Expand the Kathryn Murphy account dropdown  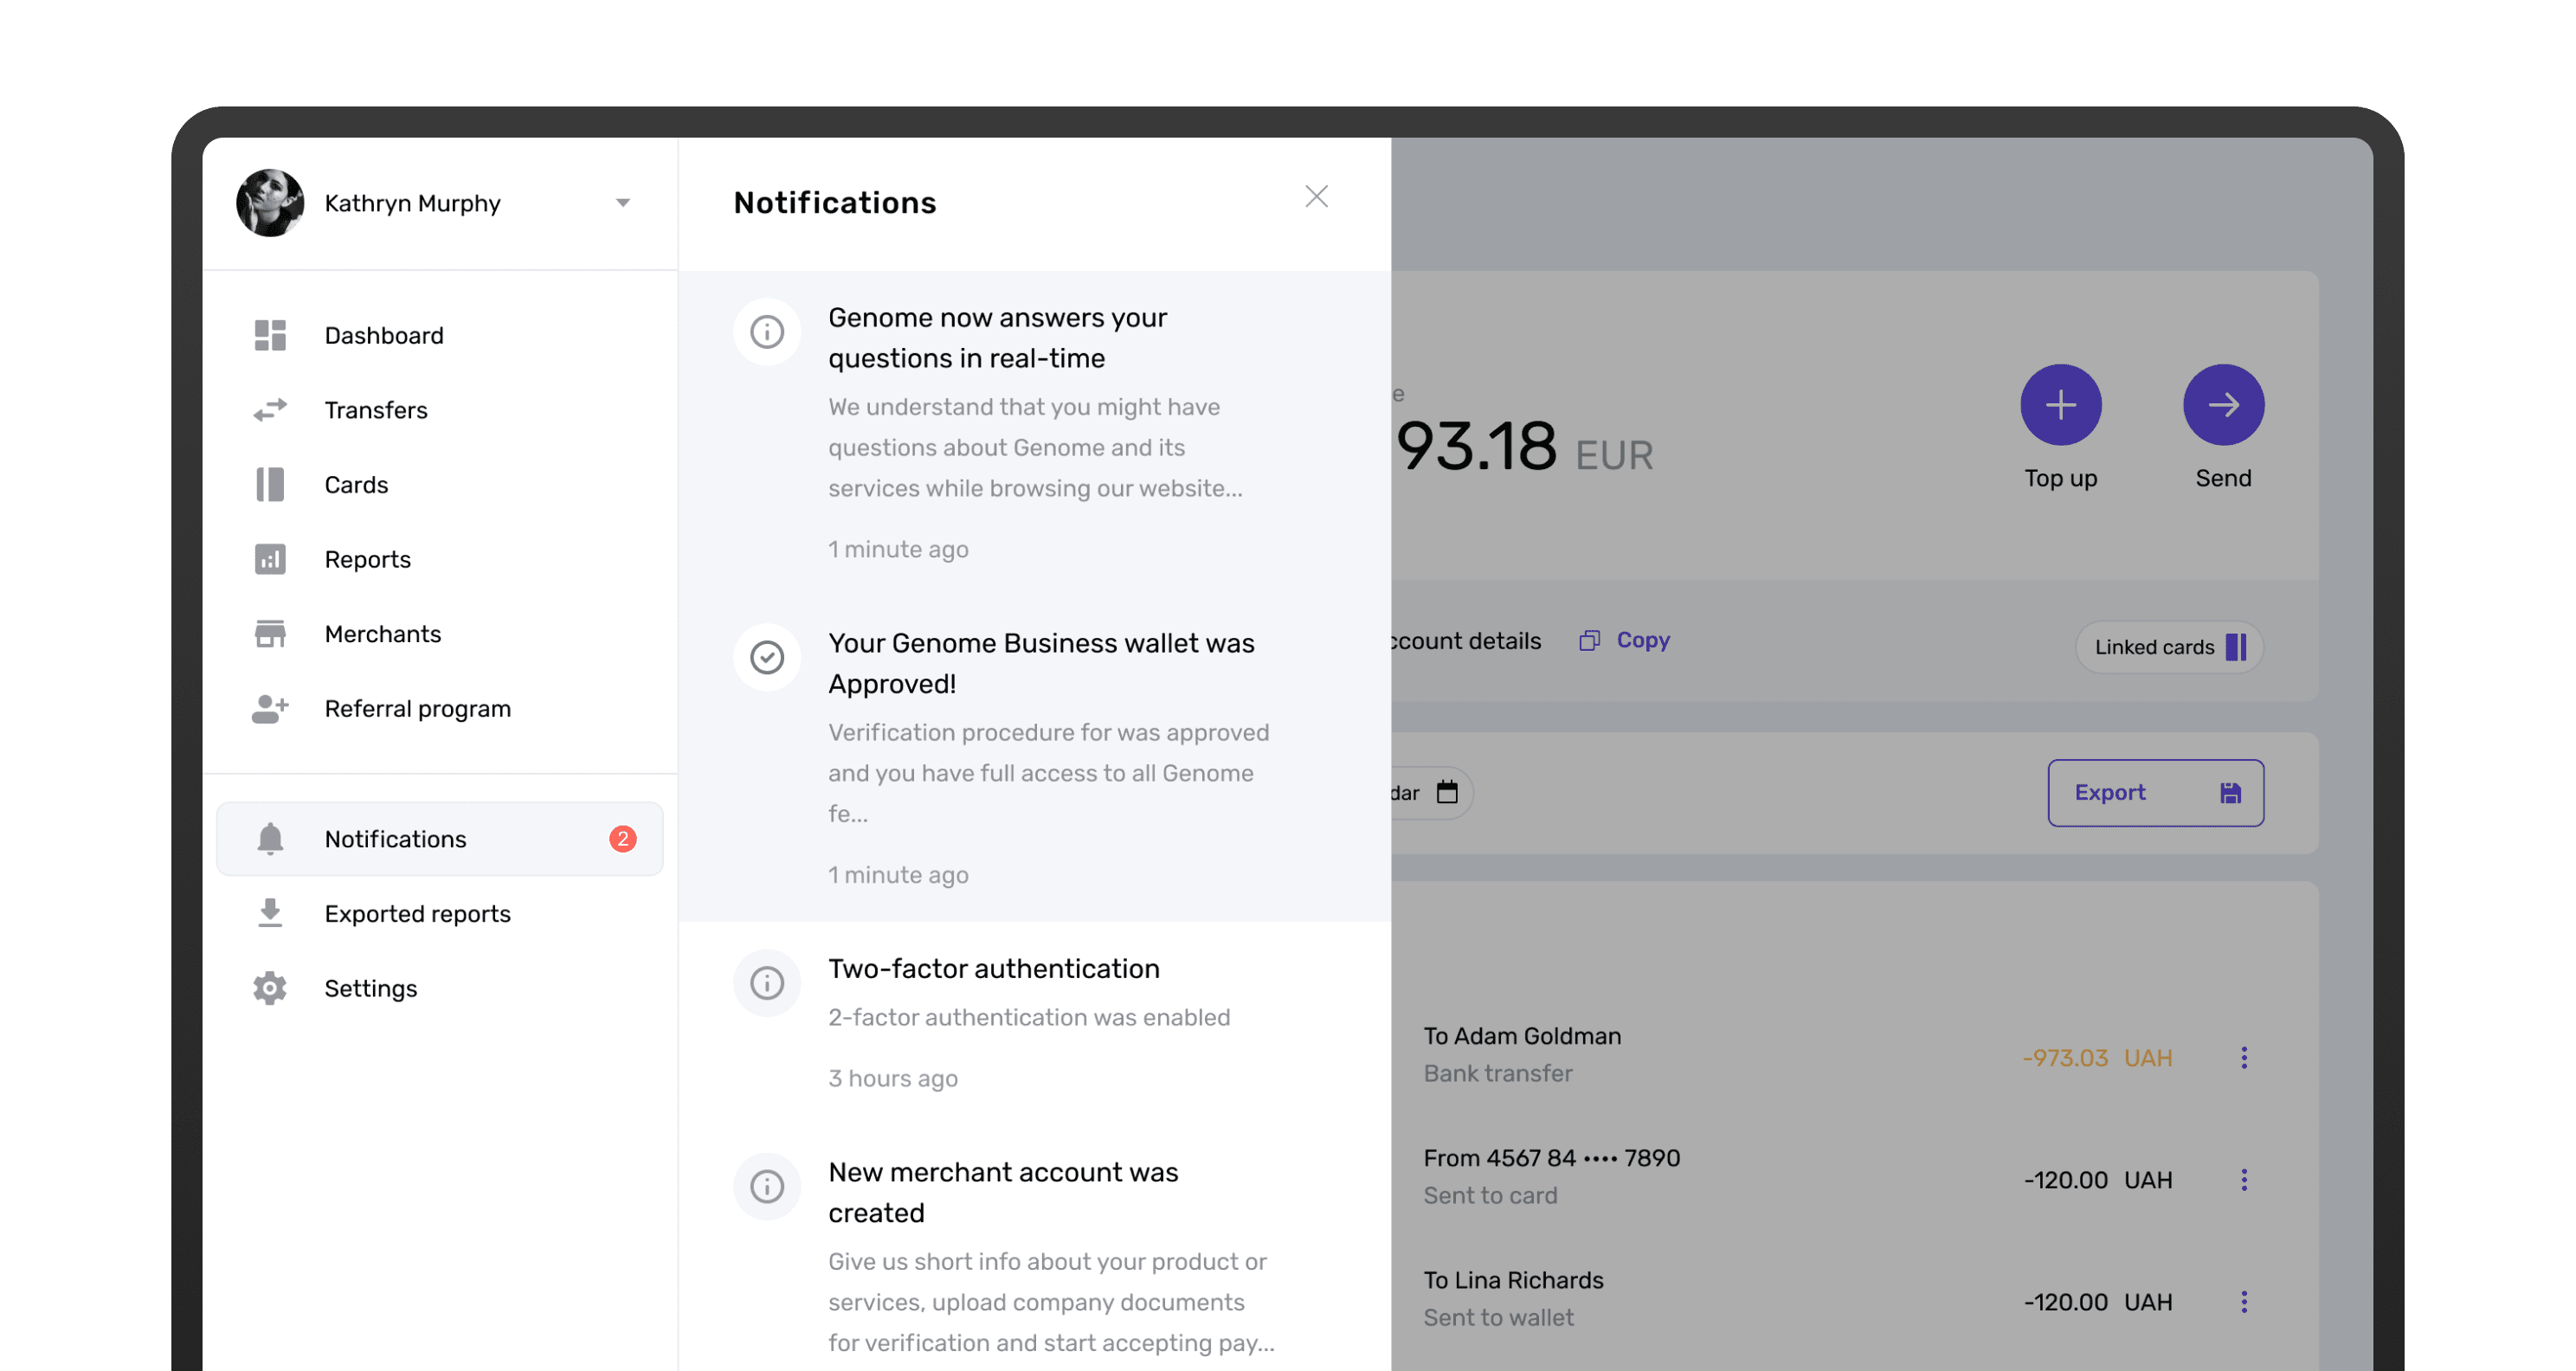click(623, 202)
